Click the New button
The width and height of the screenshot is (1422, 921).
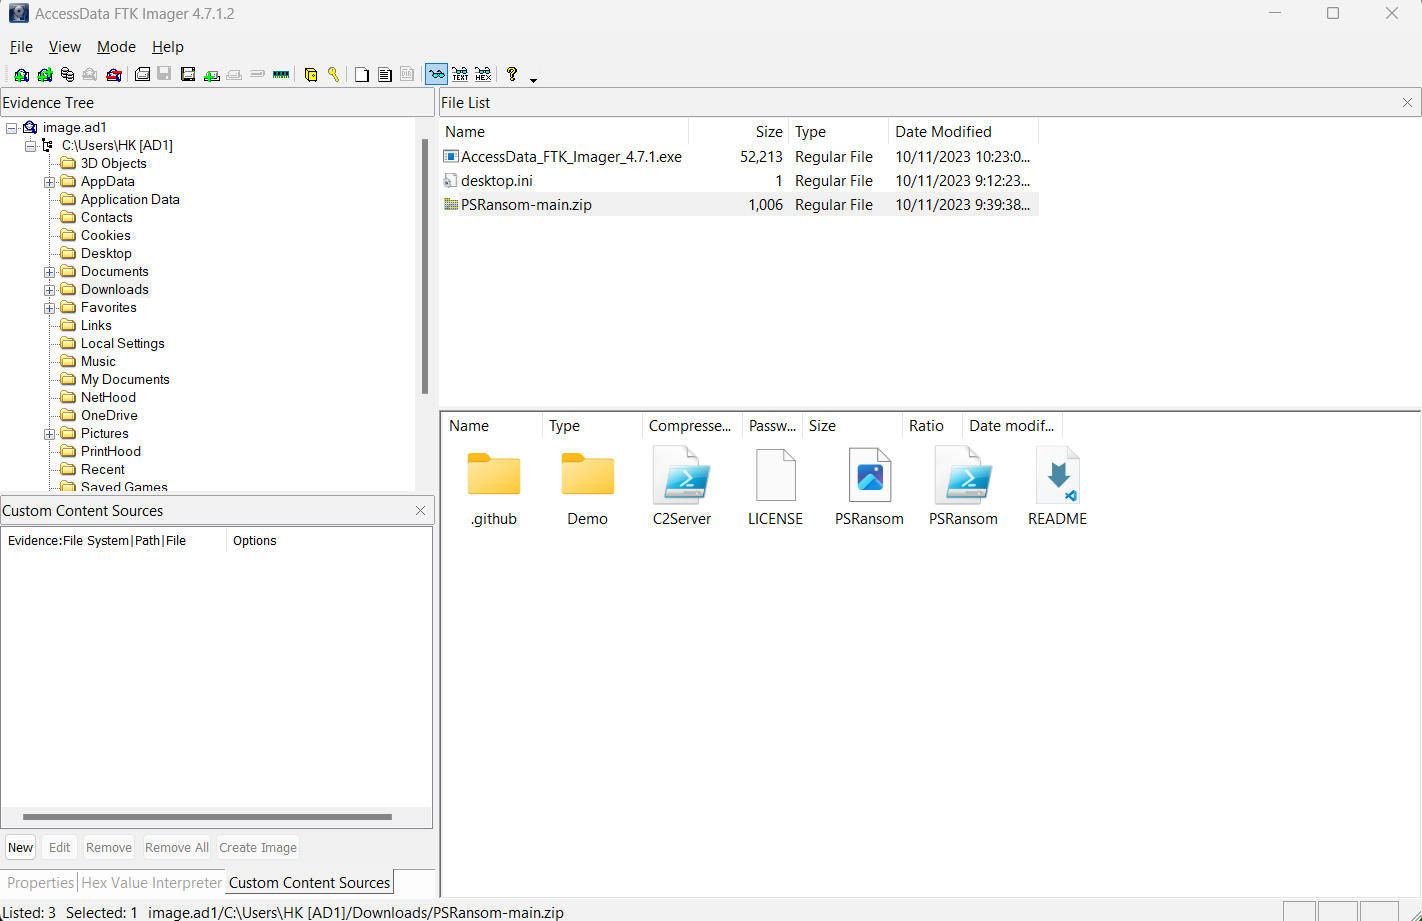pos(21,847)
